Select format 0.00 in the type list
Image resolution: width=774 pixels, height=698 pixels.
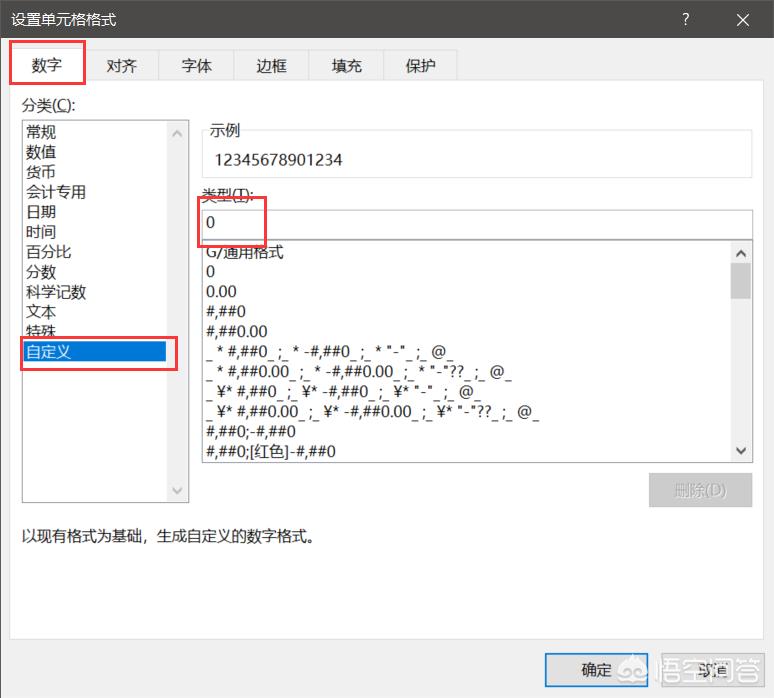click(x=221, y=292)
